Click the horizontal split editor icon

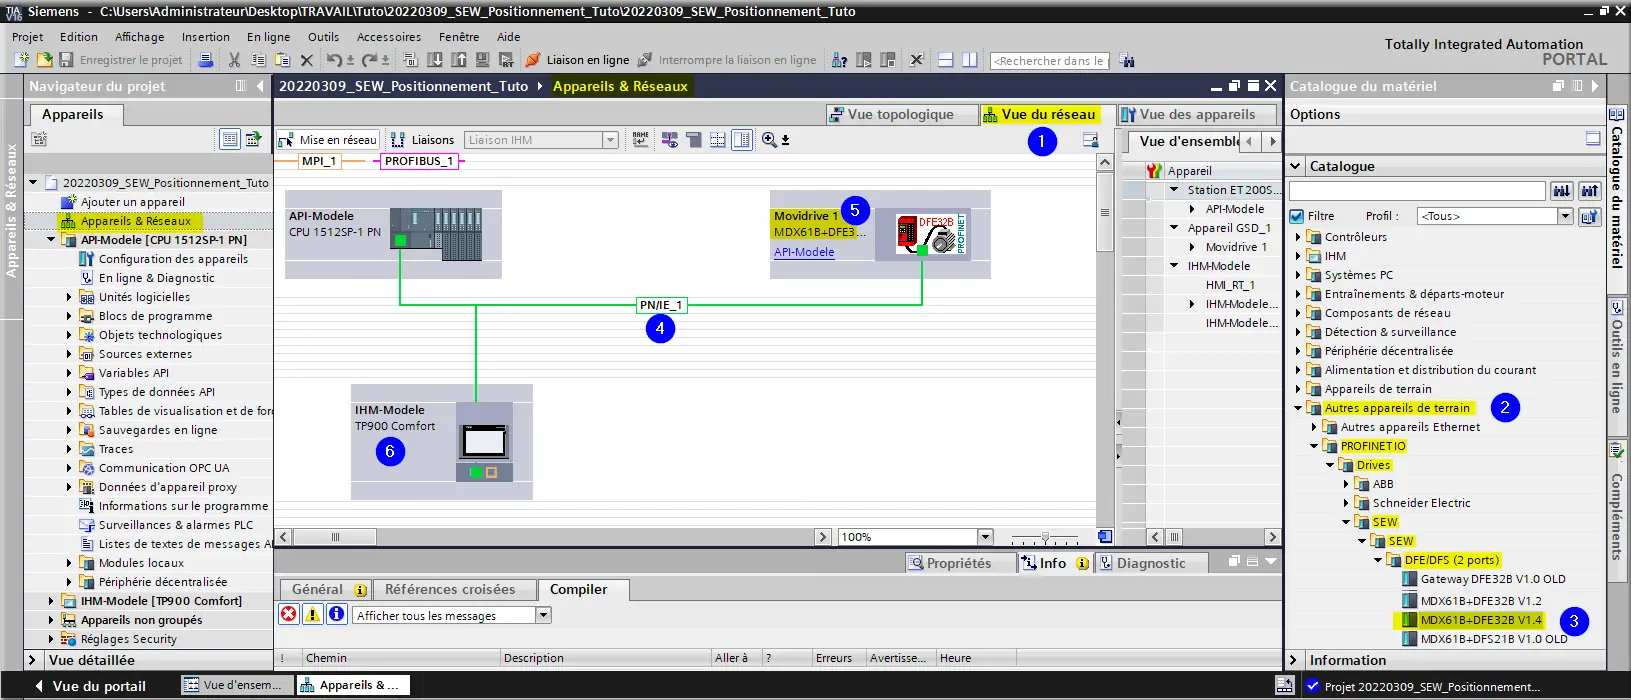click(945, 60)
